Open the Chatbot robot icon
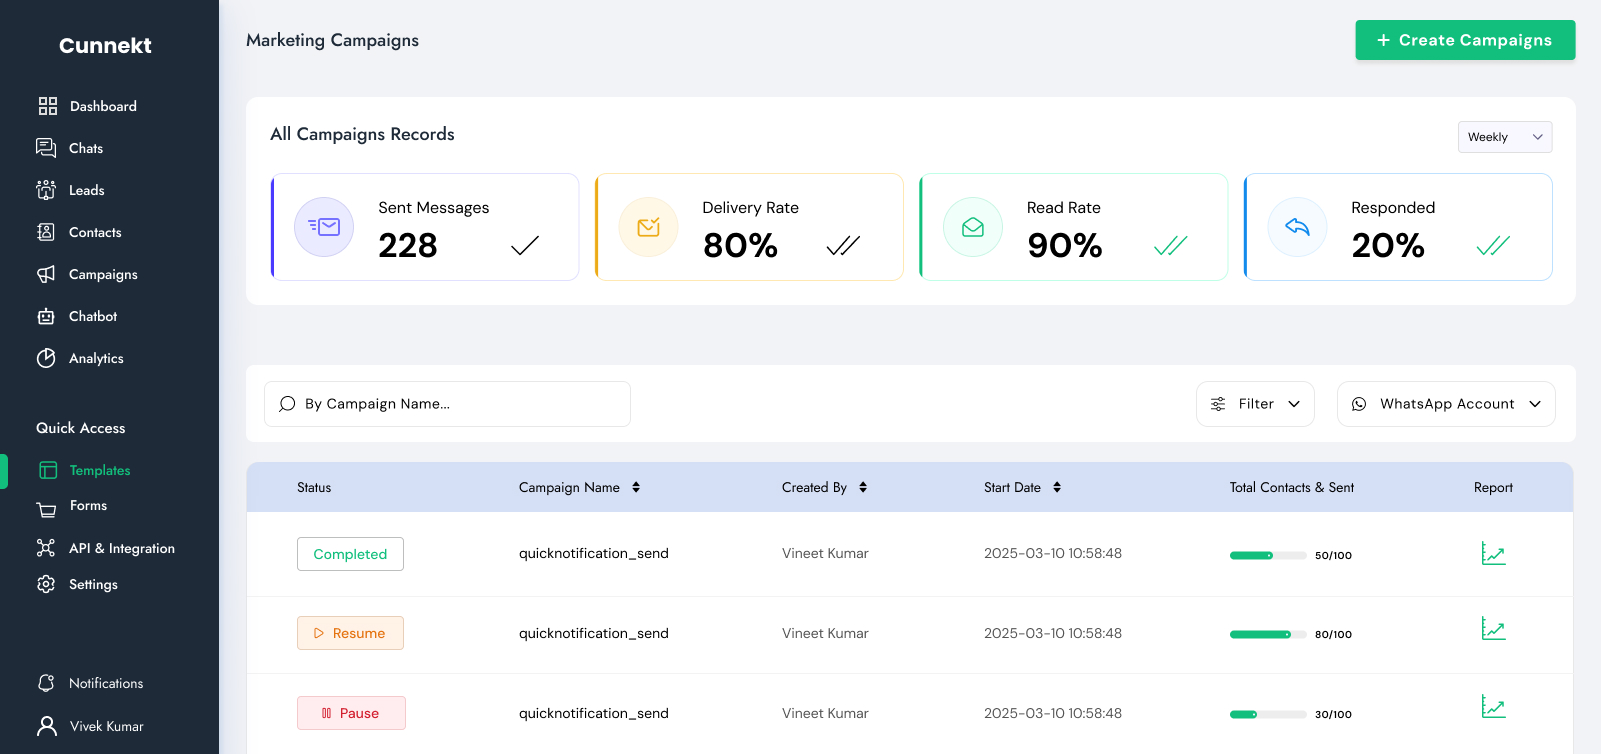Viewport: 1601px width, 754px height. click(x=46, y=316)
